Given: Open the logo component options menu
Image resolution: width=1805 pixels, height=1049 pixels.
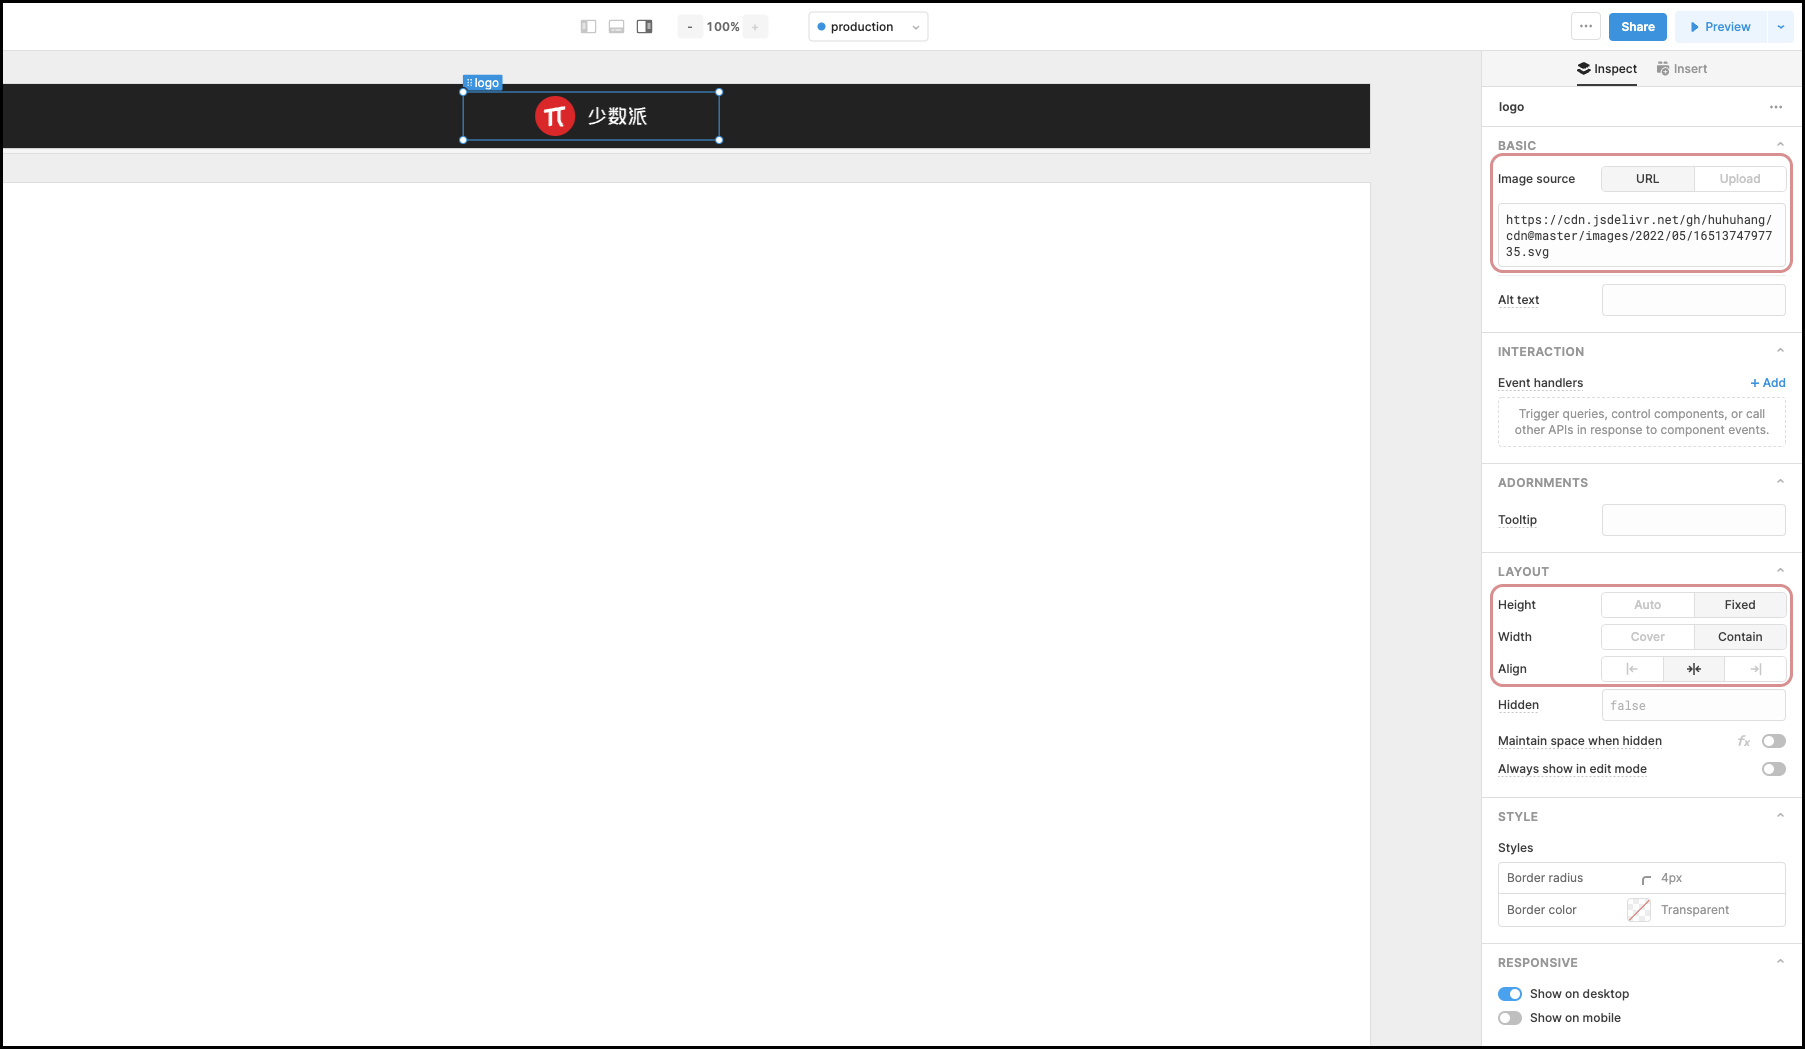Looking at the screenshot, I should point(1776,107).
